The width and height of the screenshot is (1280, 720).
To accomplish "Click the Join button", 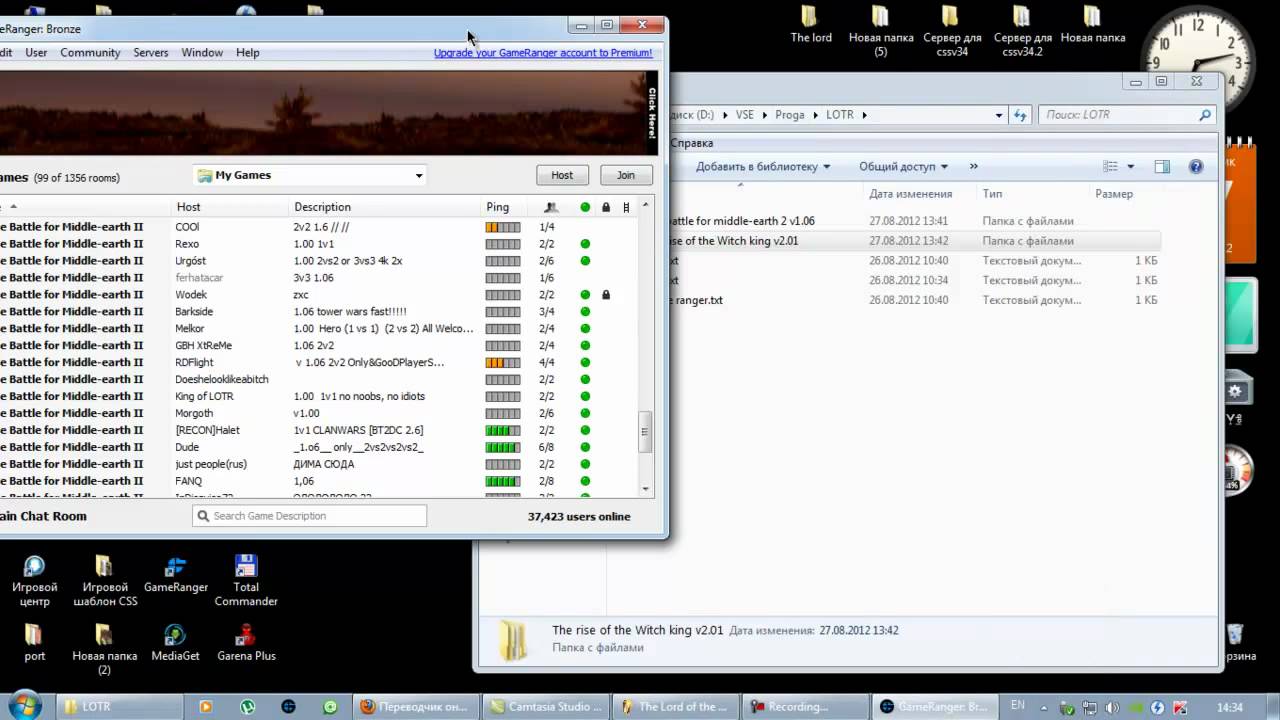I will coord(626,175).
